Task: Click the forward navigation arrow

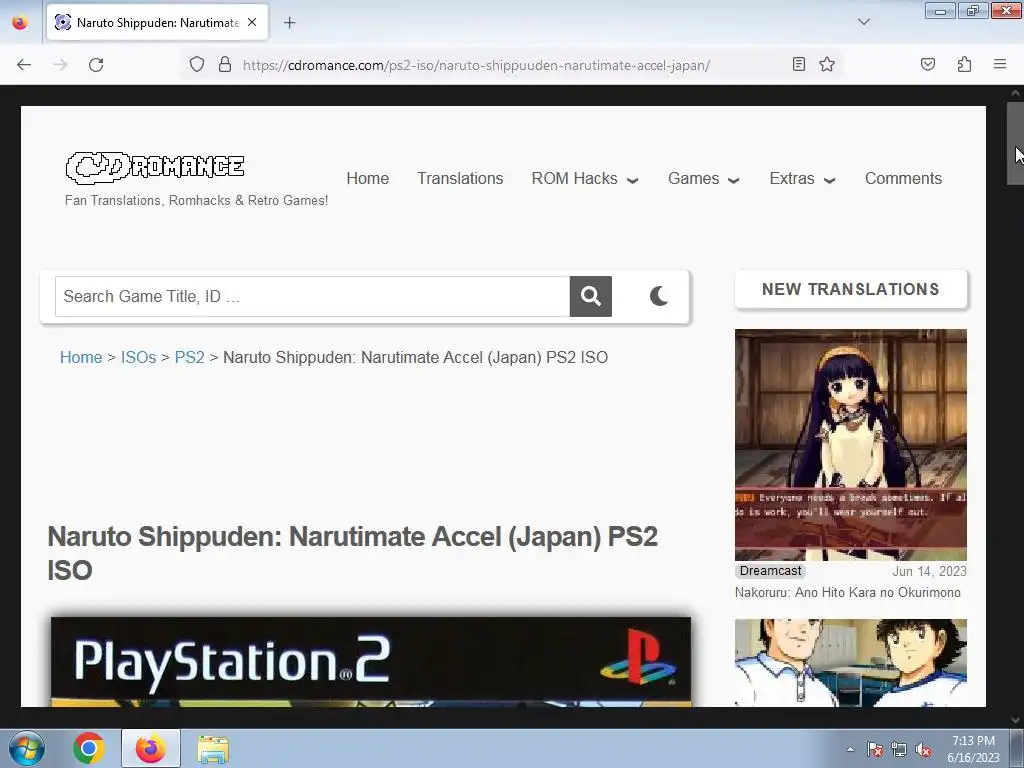Action: 60,65
